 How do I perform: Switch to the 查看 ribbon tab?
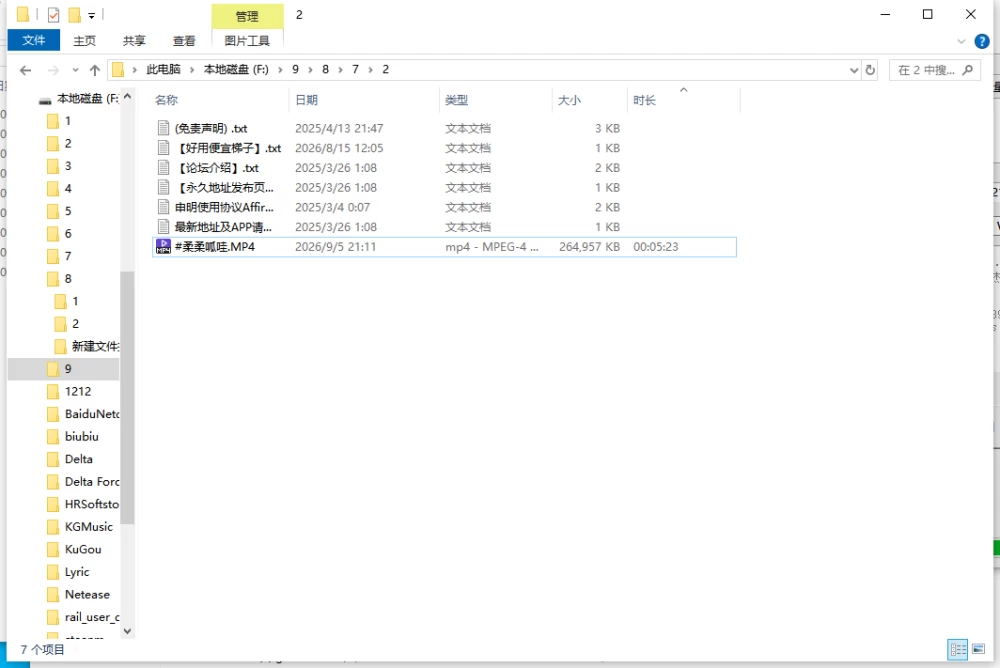pyautogui.click(x=184, y=41)
